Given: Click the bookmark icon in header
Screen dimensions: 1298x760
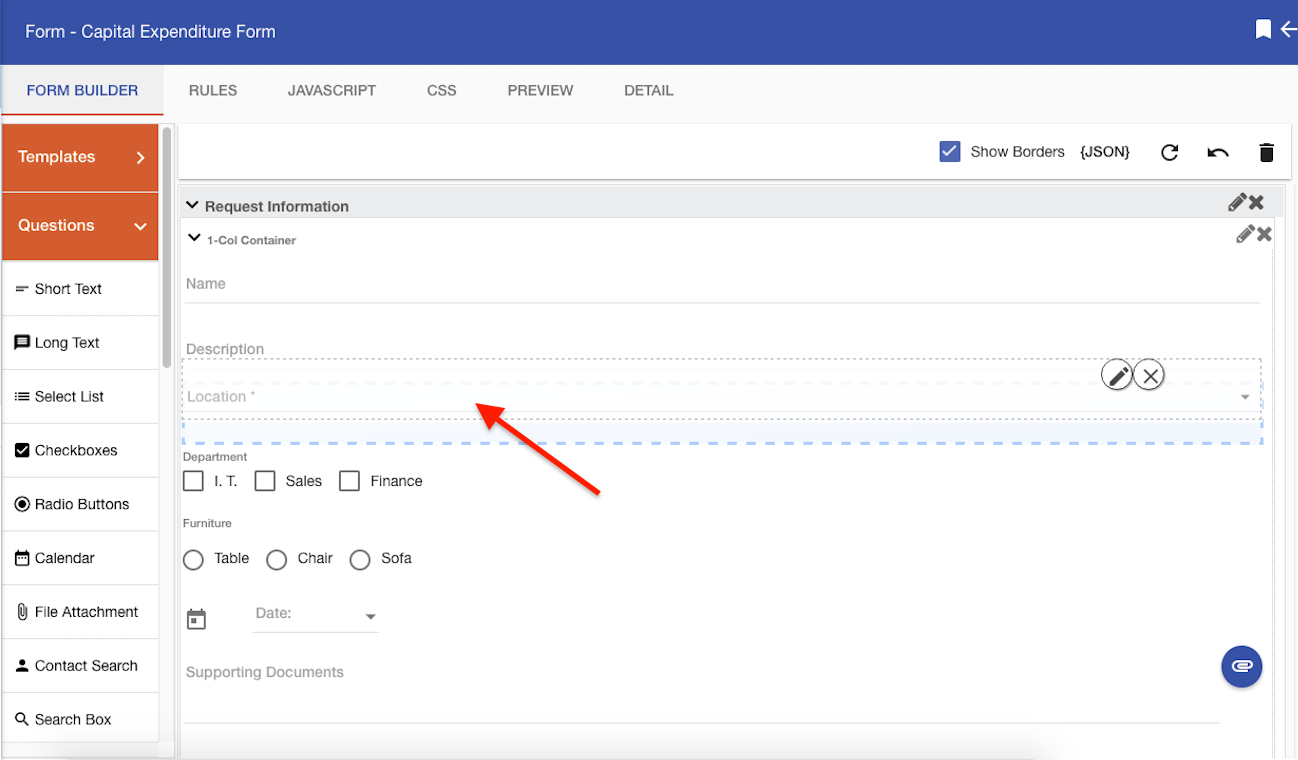Looking at the screenshot, I should pyautogui.click(x=1263, y=29).
